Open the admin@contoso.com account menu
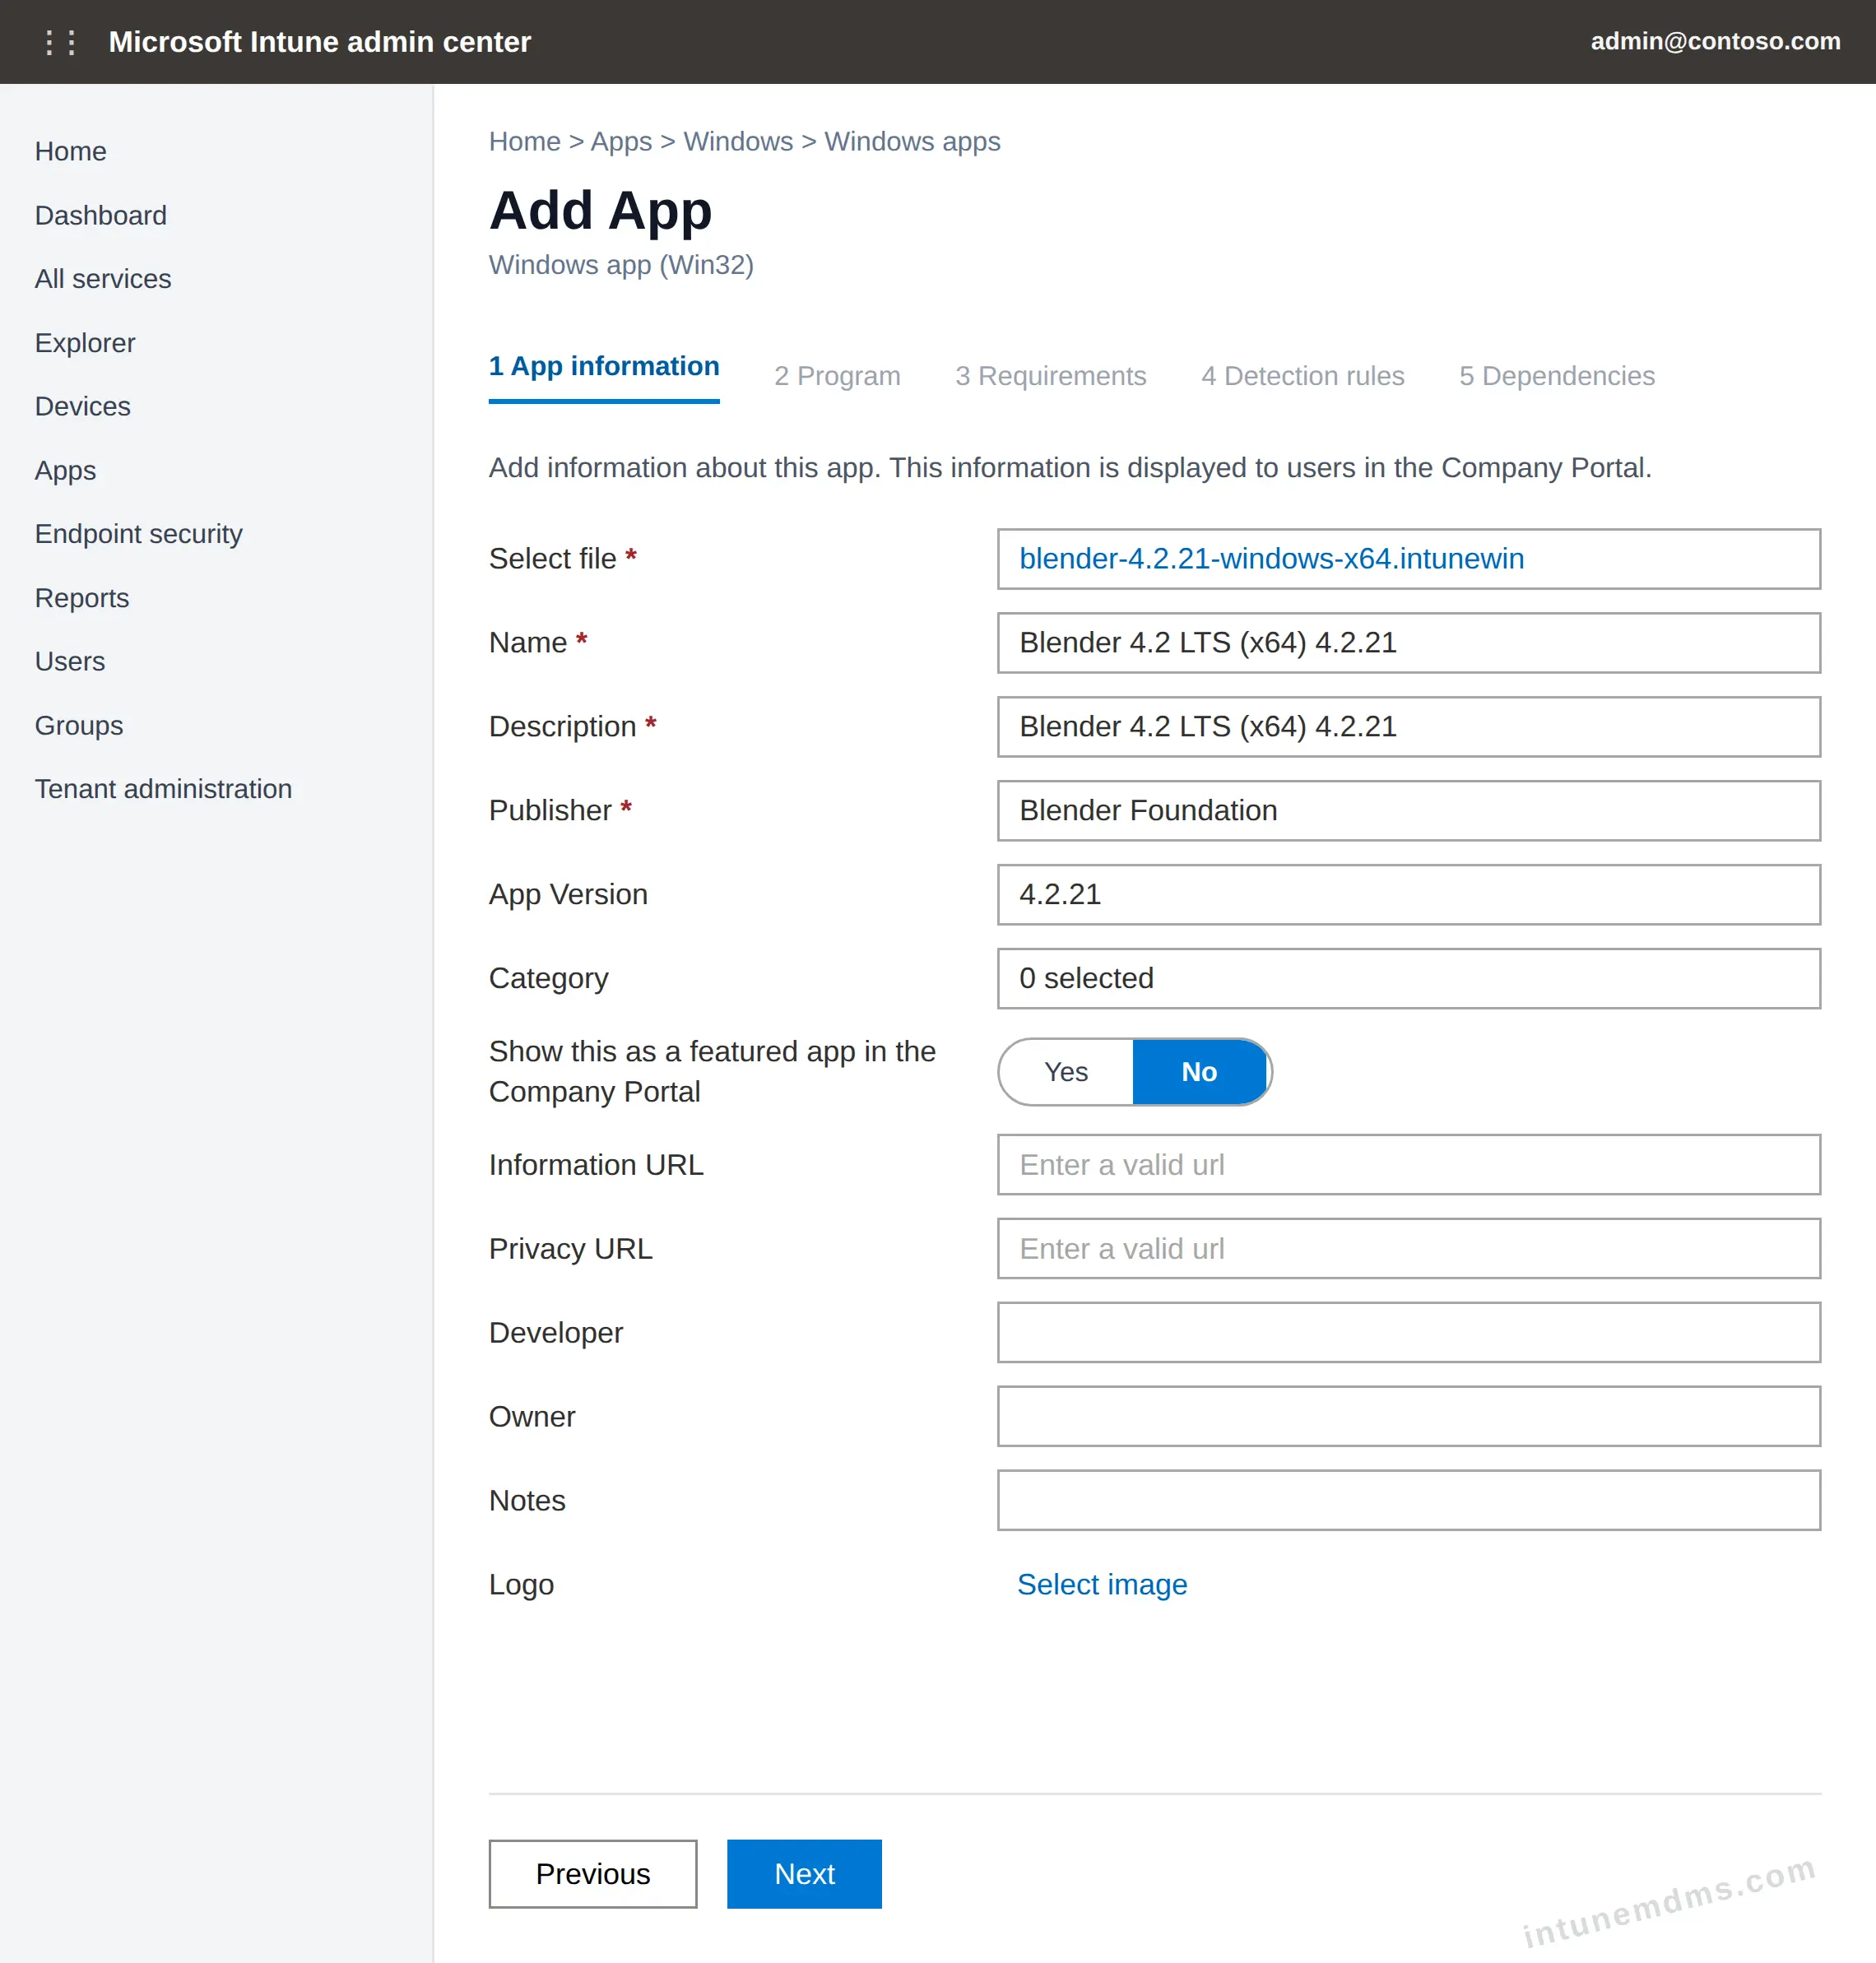This screenshot has height=1963, width=1876. (1715, 41)
